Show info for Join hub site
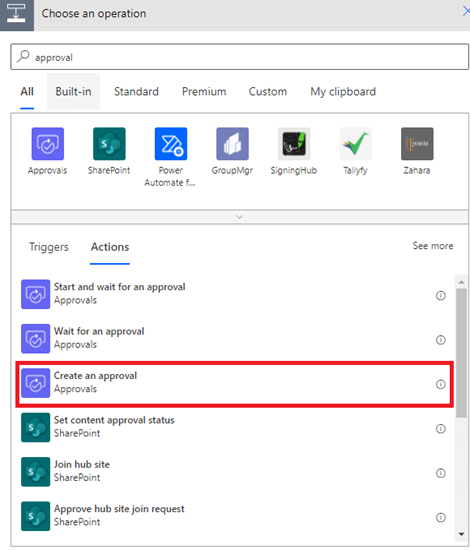The height and width of the screenshot is (550, 470). tap(441, 473)
